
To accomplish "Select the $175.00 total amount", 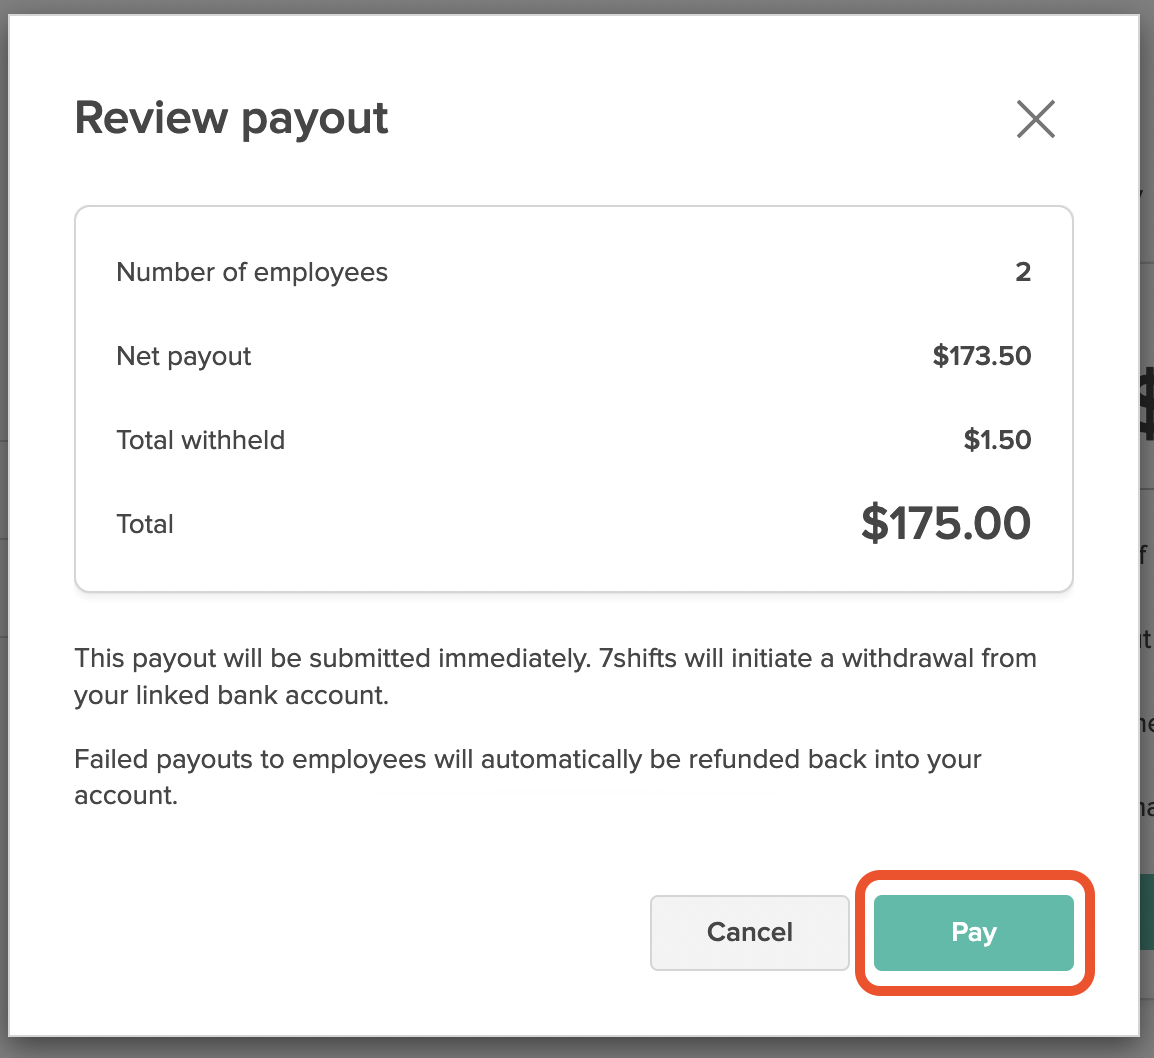I will 946,523.
